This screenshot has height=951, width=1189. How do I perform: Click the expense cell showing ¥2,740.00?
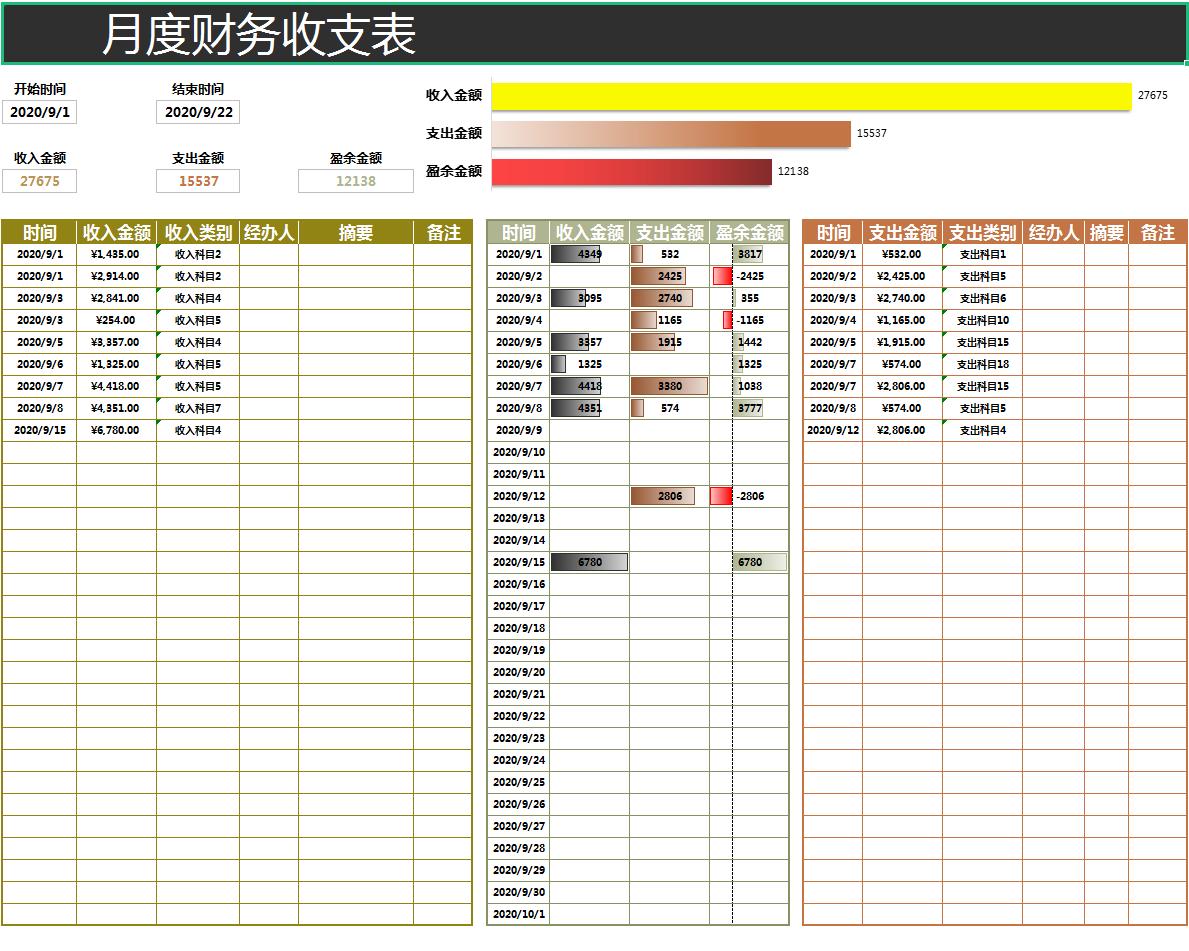[903, 298]
